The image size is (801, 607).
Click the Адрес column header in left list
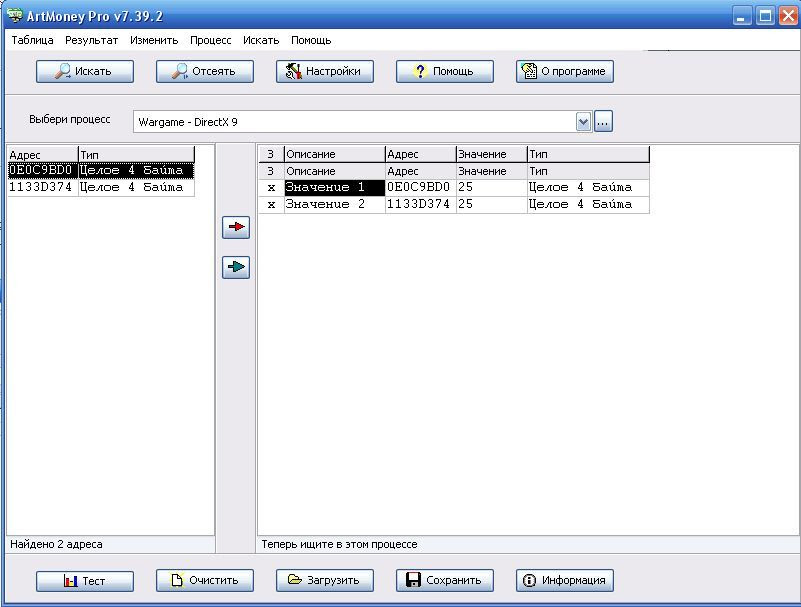click(x=42, y=155)
